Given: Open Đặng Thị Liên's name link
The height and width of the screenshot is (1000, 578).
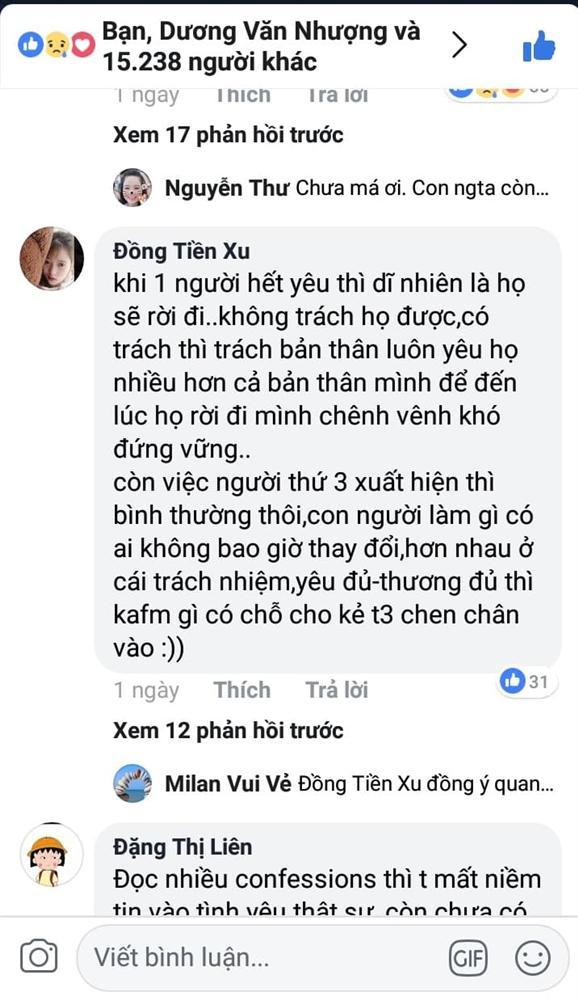Looking at the screenshot, I should tap(182, 847).
